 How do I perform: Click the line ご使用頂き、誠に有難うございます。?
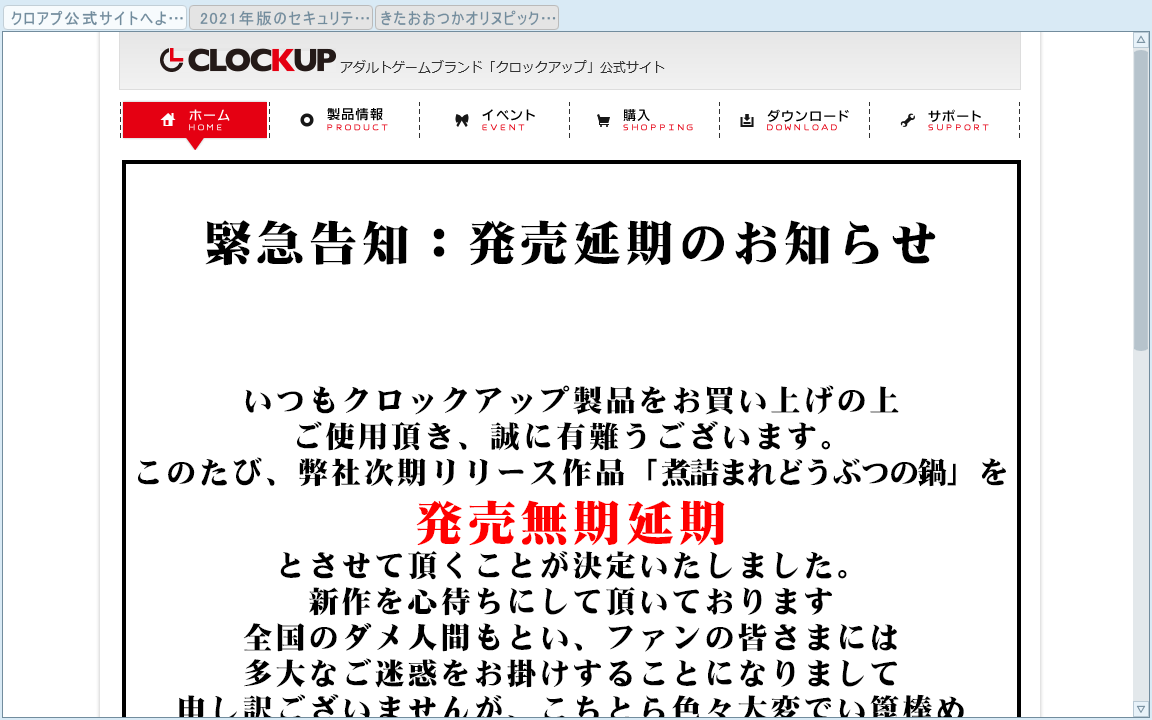(566, 436)
